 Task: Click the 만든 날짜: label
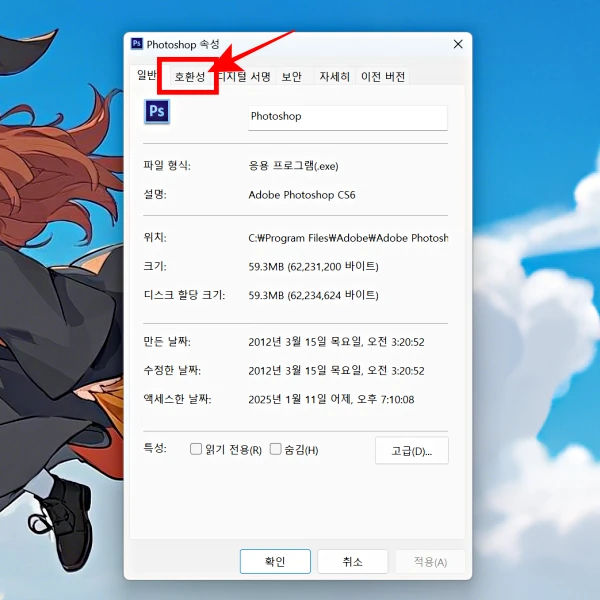[x=167, y=341]
